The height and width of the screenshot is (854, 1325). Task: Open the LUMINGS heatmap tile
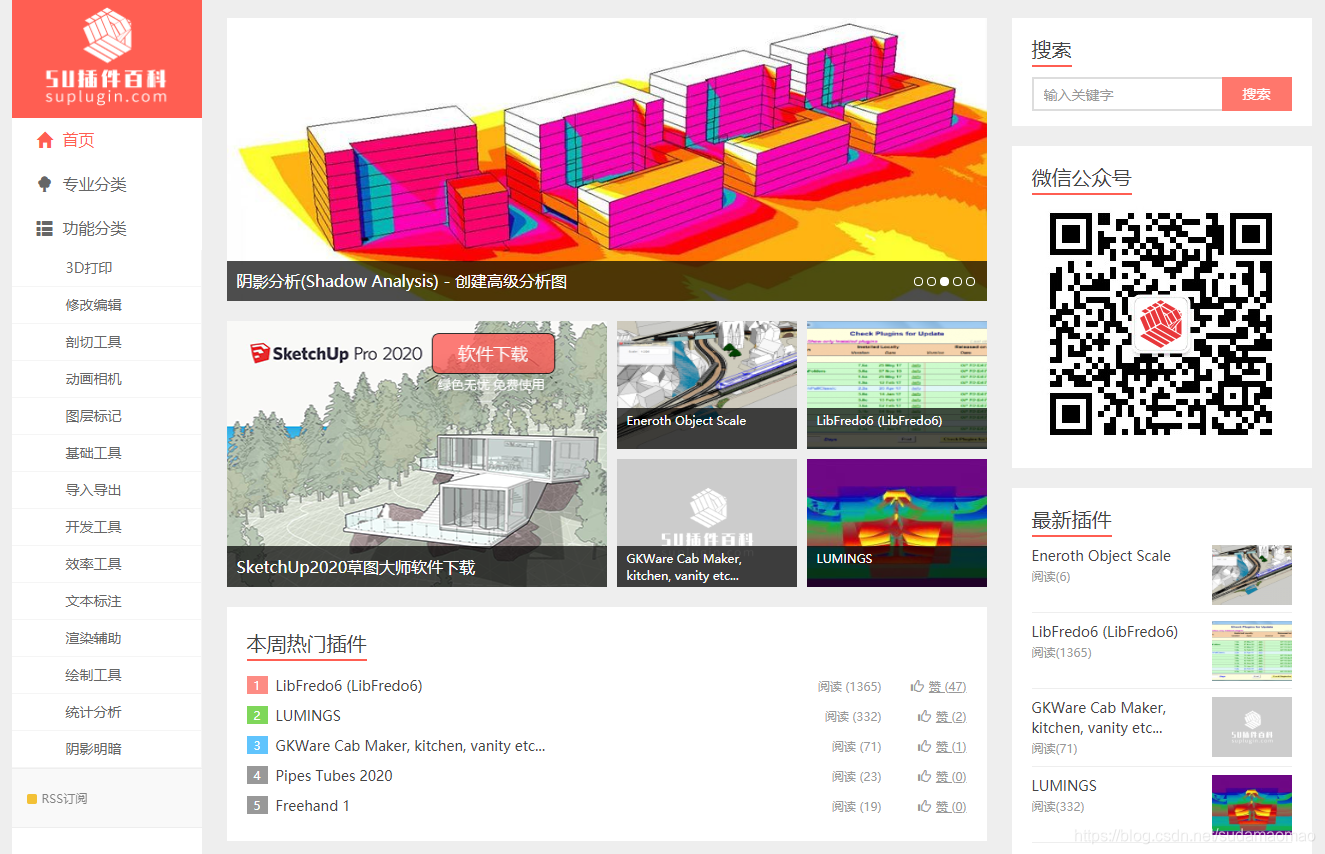tap(897, 523)
